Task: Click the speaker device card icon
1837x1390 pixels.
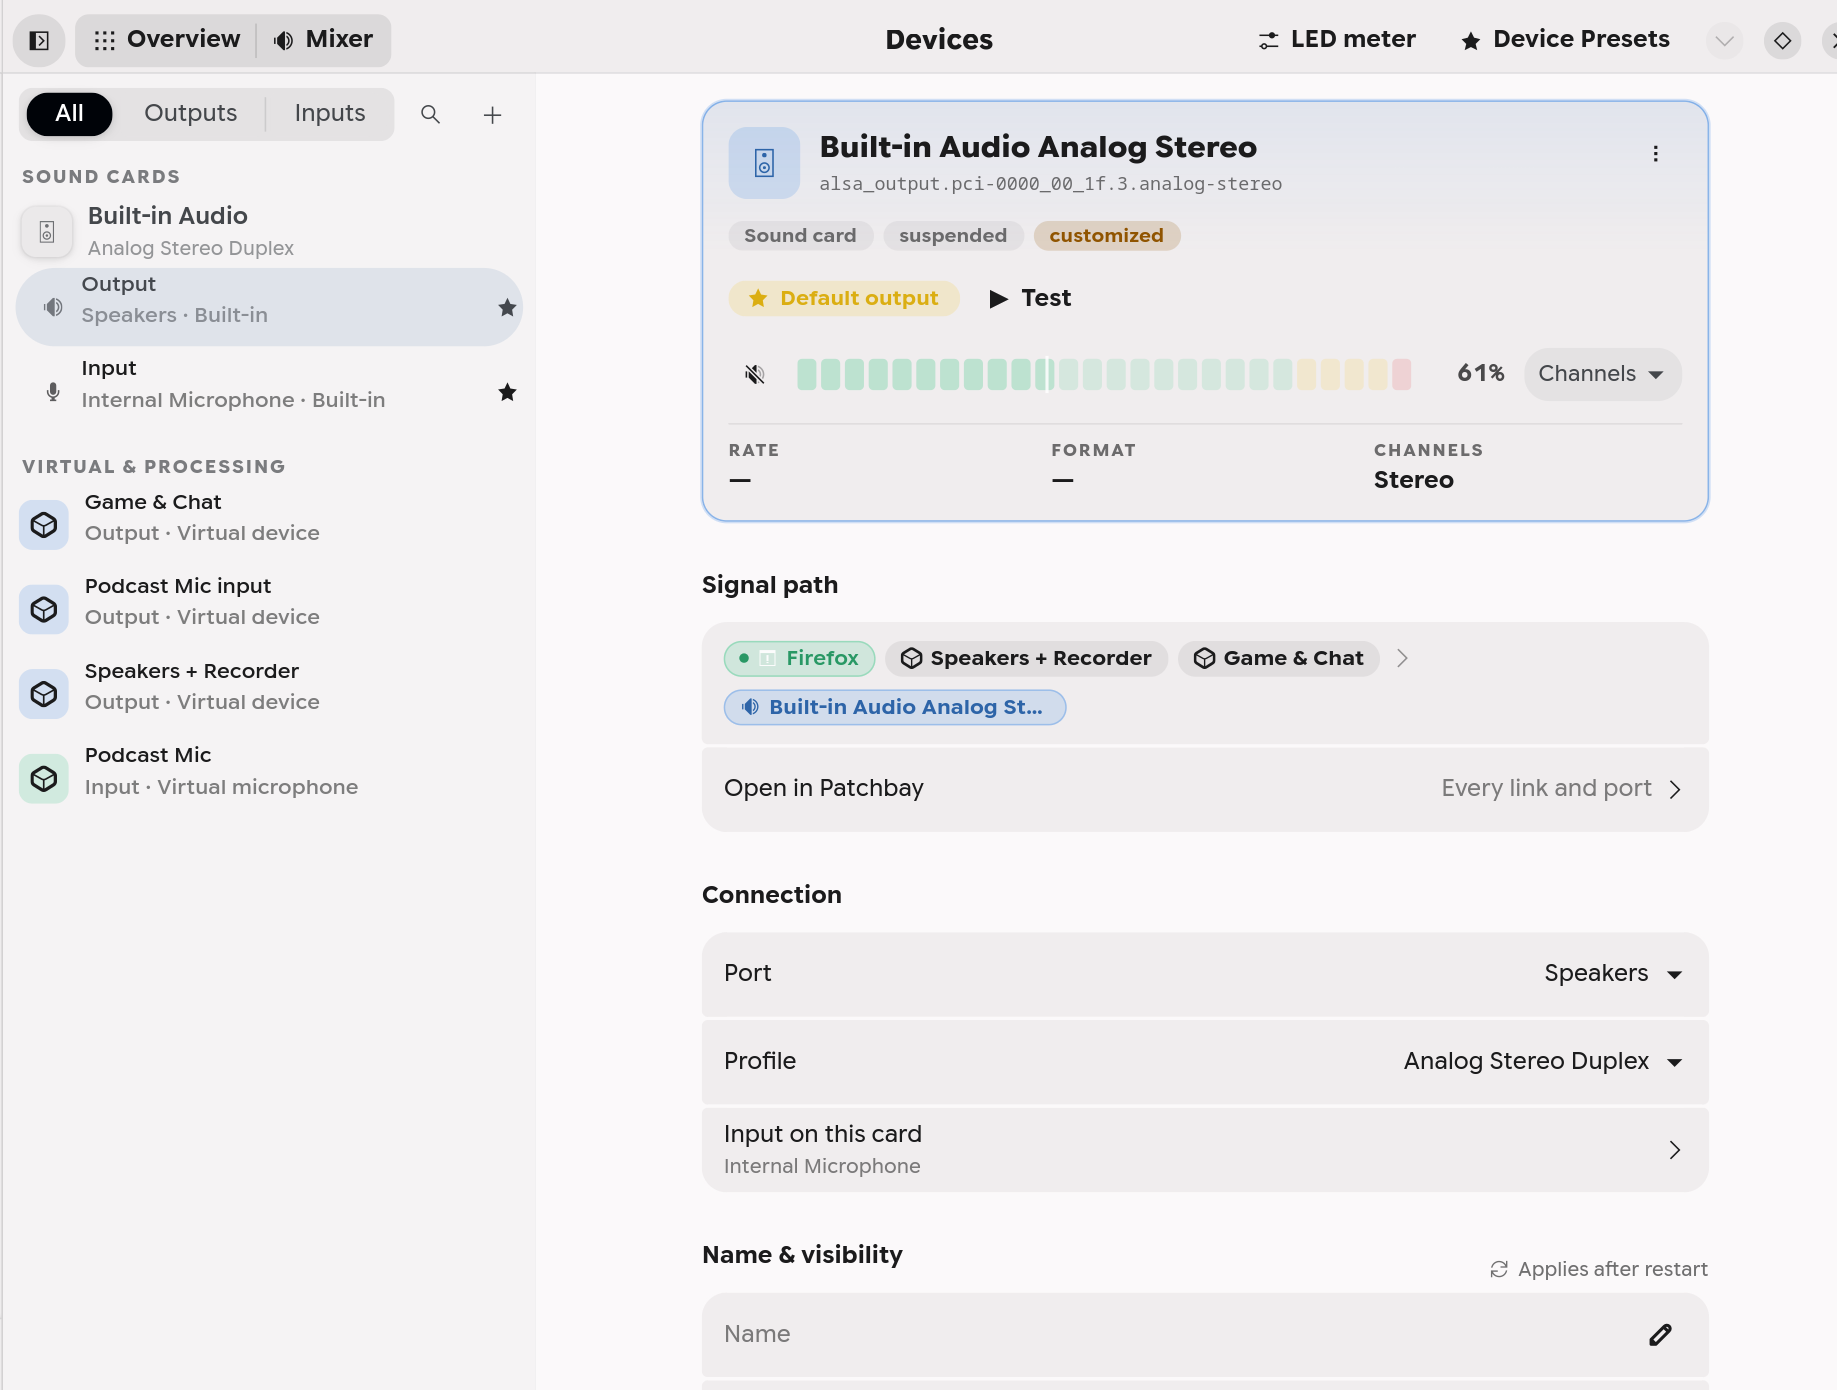Action: (764, 163)
